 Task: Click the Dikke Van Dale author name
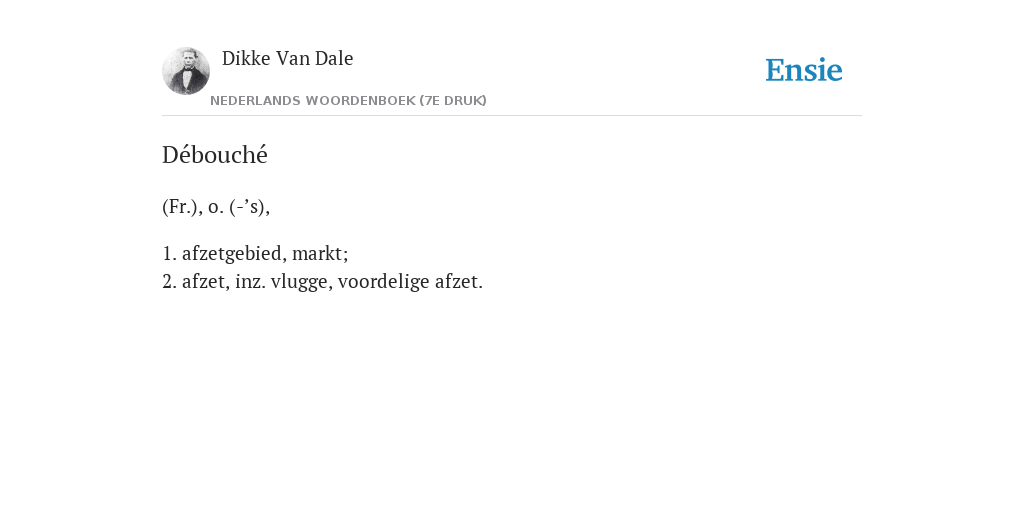[287, 58]
